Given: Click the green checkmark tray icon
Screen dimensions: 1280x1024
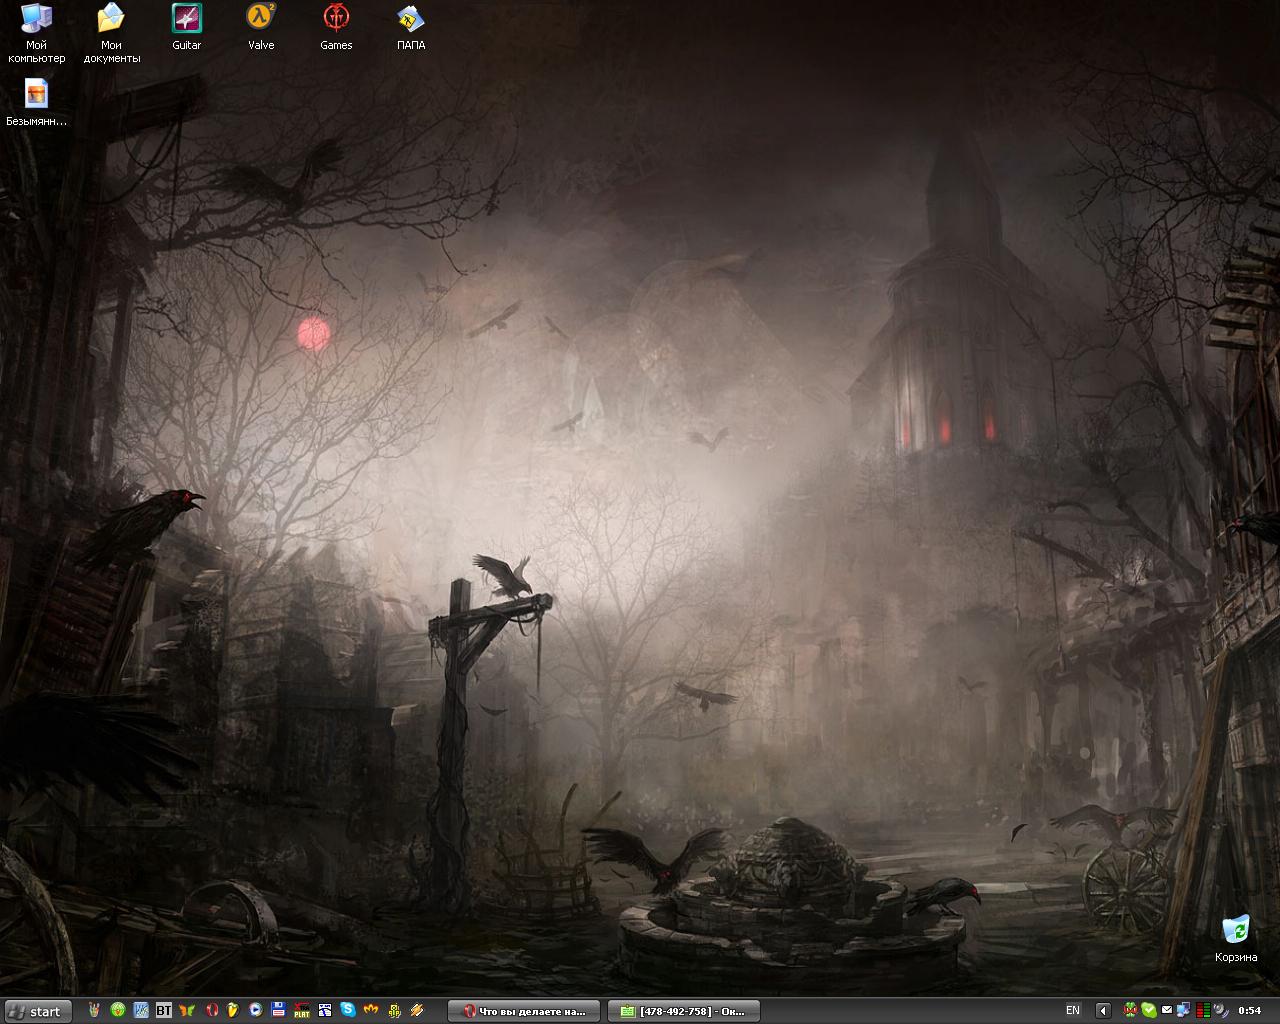Looking at the screenshot, I should click(x=1148, y=1010).
